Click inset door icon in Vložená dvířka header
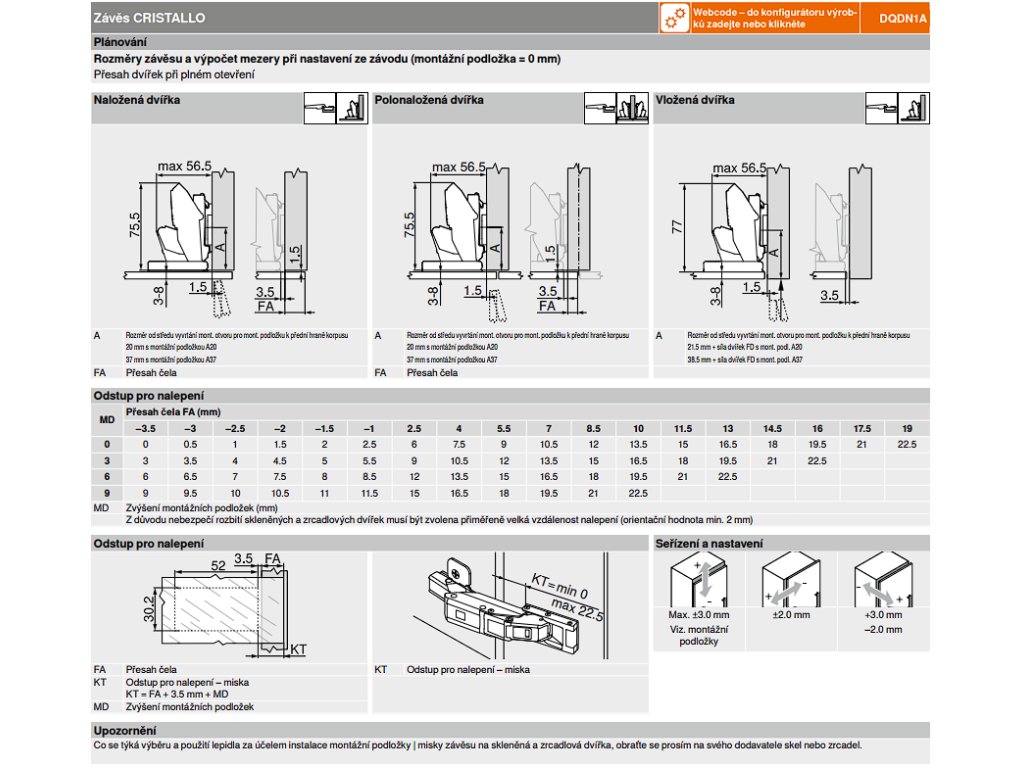1024x768 pixels. [x=913, y=106]
